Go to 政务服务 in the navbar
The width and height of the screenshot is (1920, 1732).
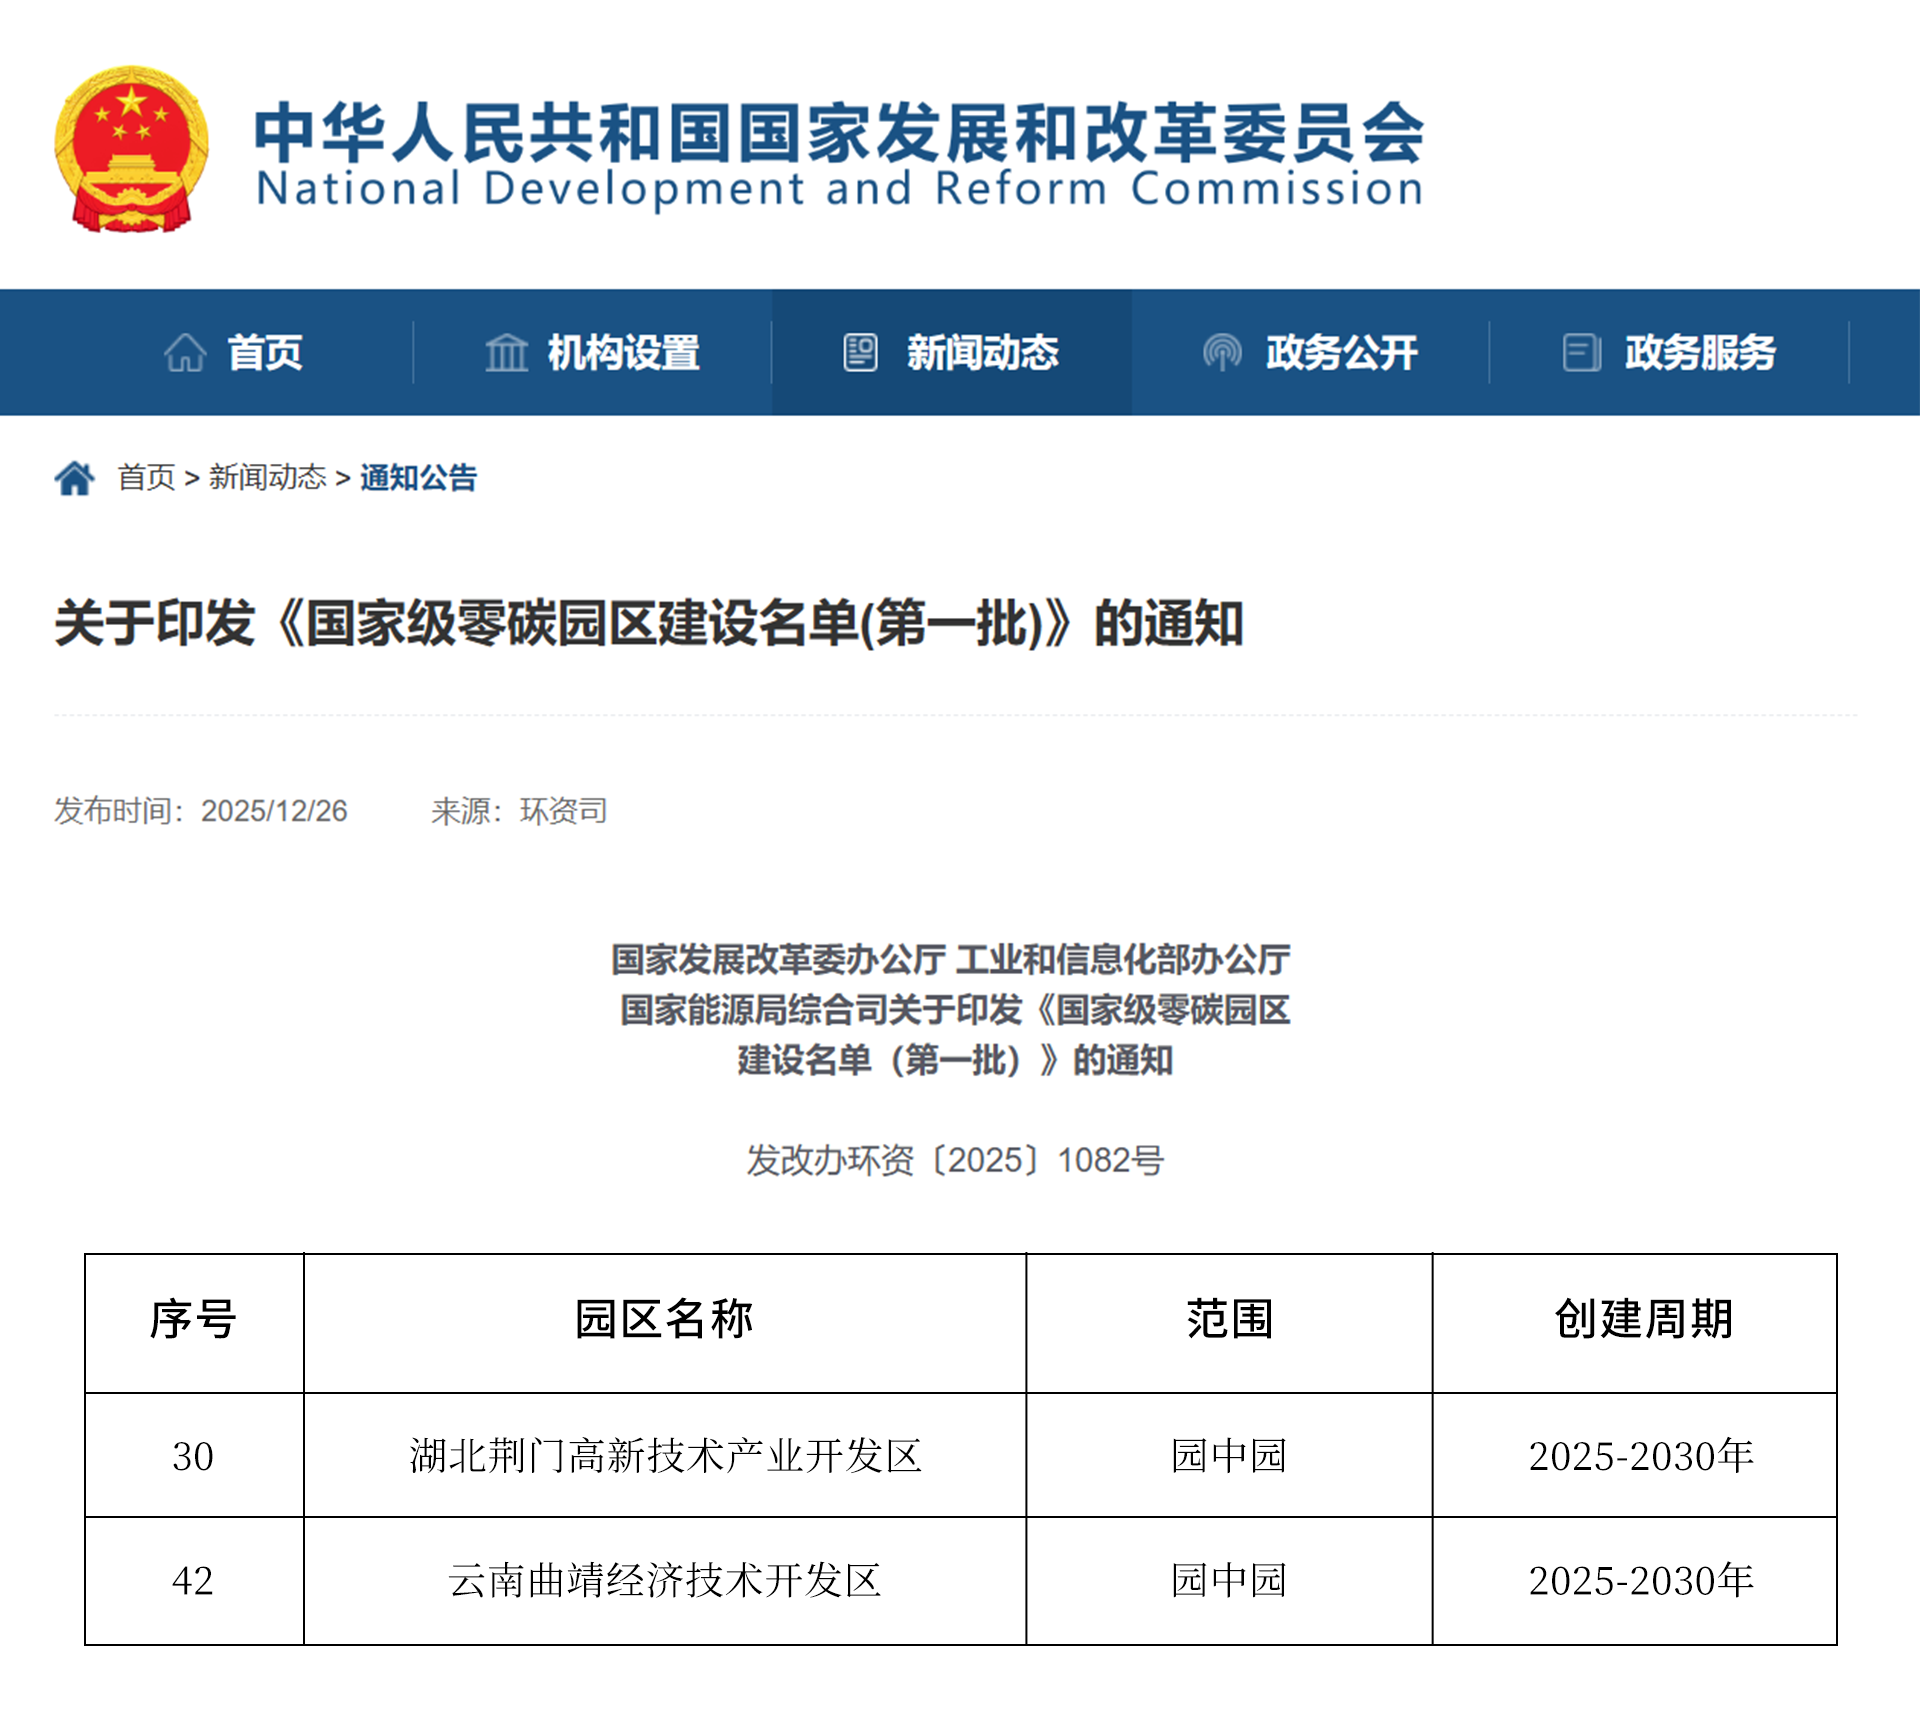1700,353
